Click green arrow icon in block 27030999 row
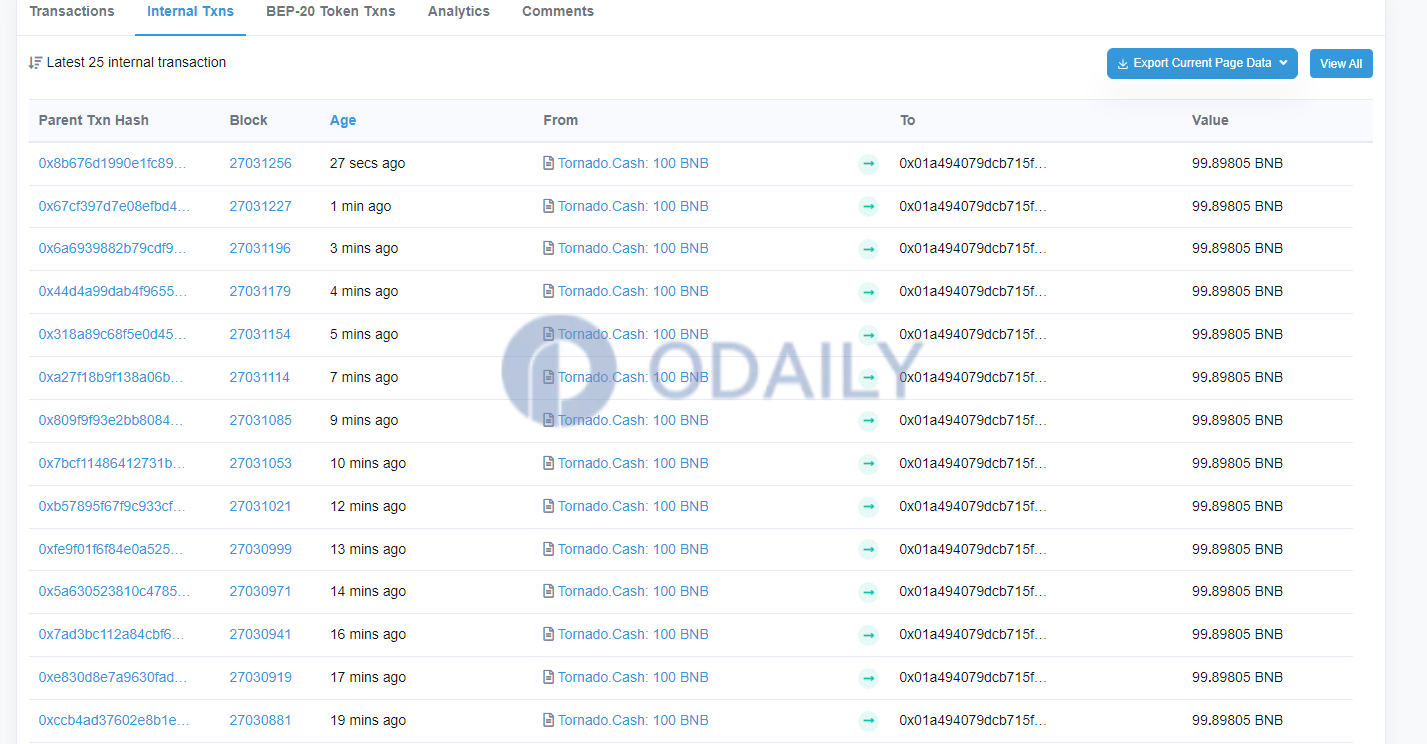This screenshot has width=1427, height=744. tap(868, 550)
